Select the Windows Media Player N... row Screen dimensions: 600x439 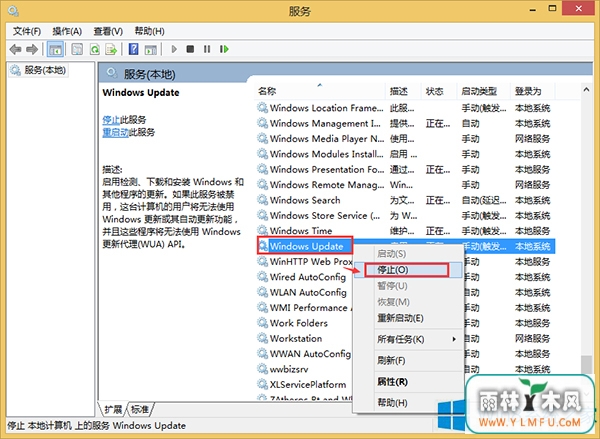coord(405,139)
